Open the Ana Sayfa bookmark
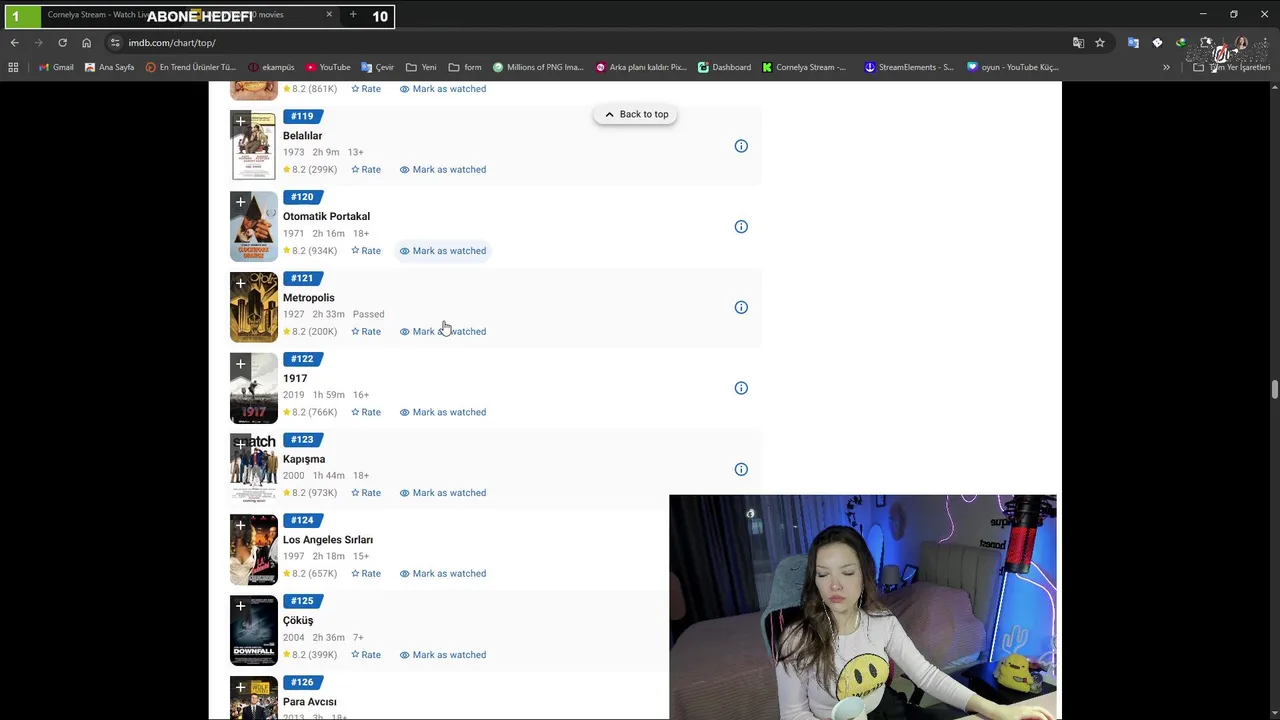This screenshot has width=1280, height=720. pos(110,67)
